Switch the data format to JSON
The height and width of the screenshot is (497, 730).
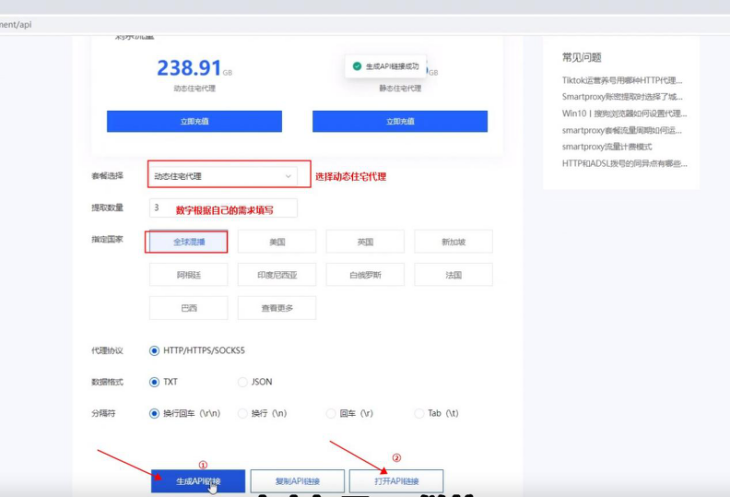pos(243,382)
